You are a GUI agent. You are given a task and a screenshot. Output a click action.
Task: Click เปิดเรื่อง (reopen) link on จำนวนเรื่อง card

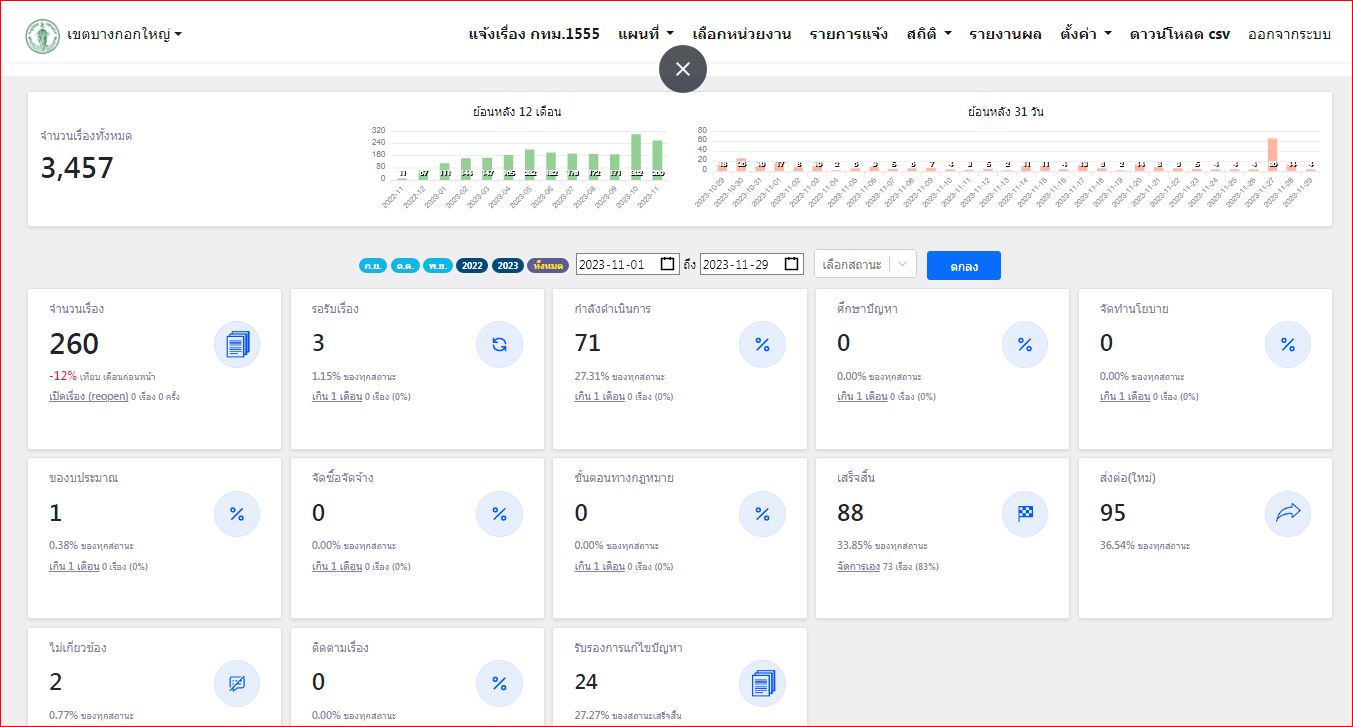click(89, 397)
